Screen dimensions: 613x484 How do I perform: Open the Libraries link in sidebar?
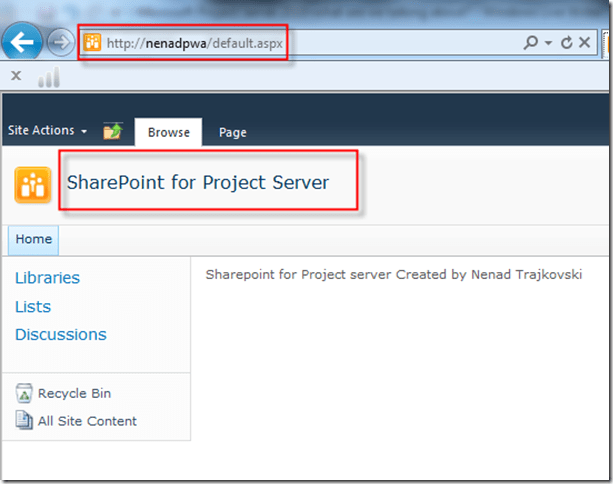point(47,278)
